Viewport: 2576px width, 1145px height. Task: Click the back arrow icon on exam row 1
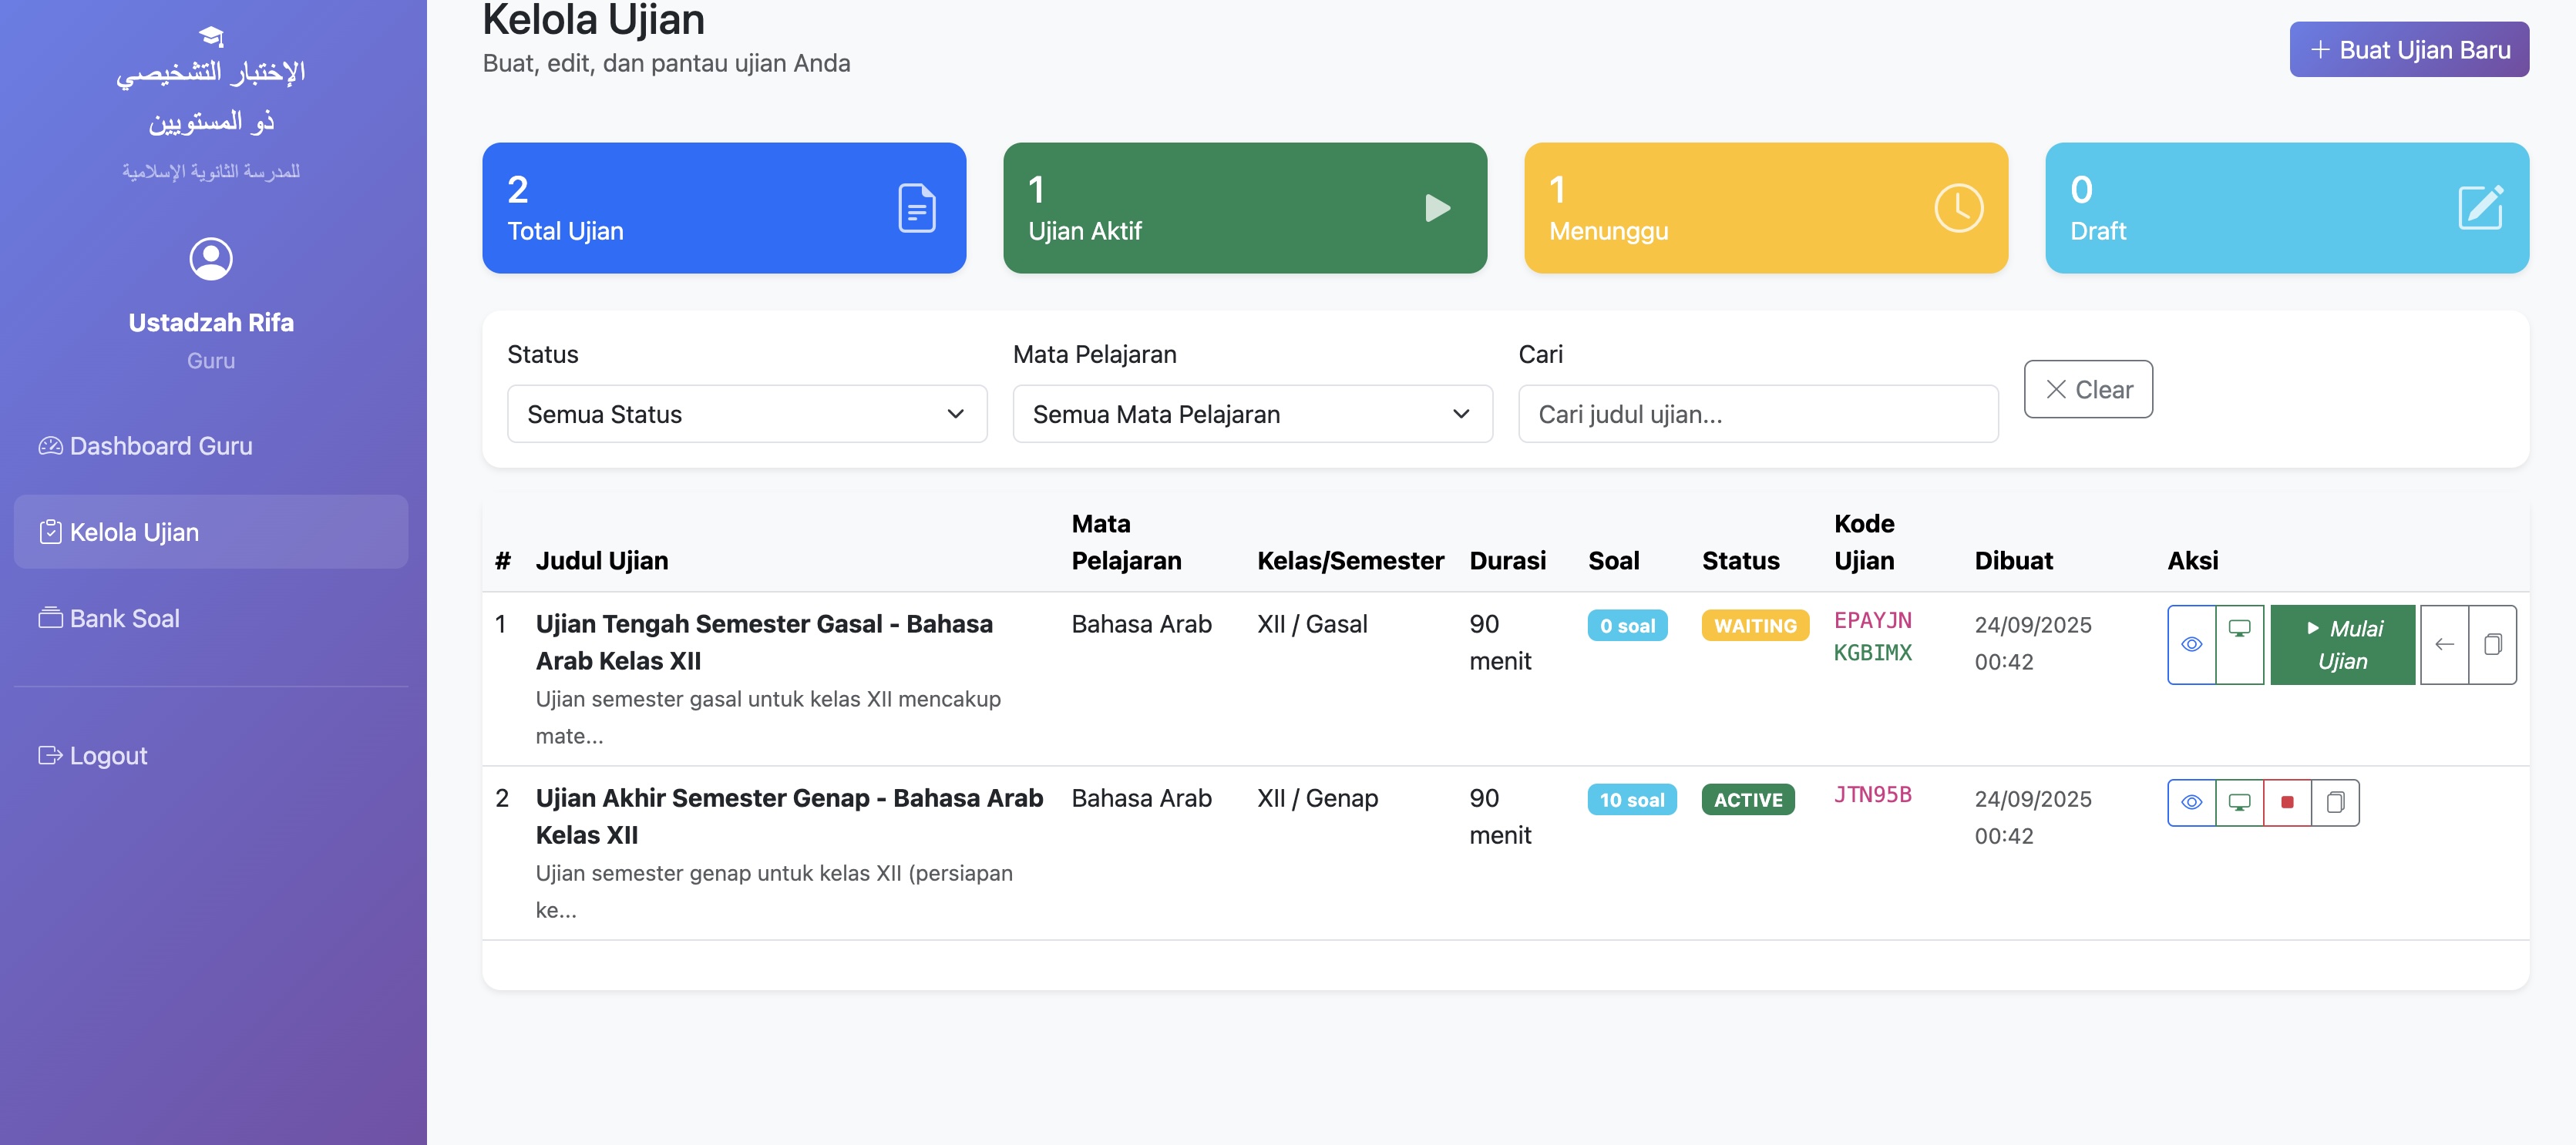coord(2444,643)
